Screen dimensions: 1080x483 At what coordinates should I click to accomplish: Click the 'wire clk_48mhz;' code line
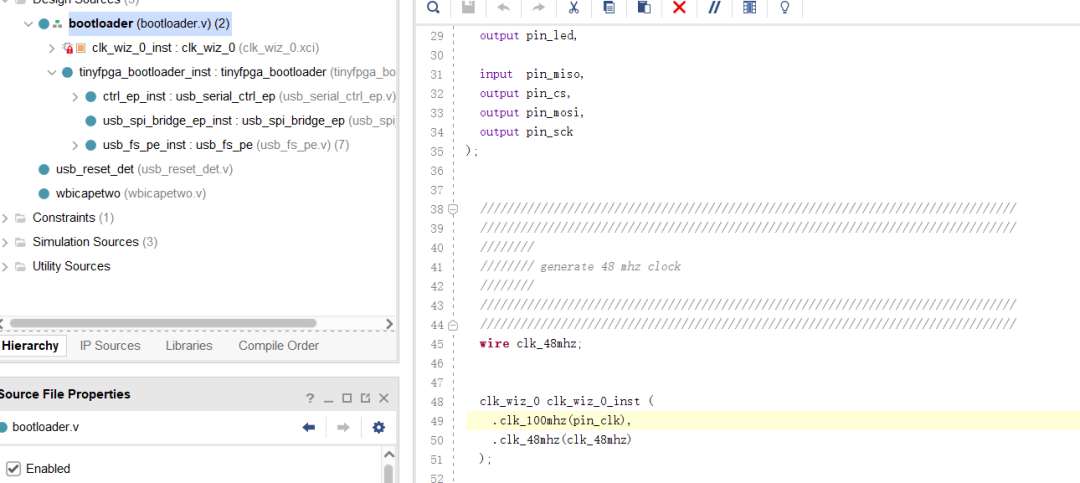[x=530, y=344]
